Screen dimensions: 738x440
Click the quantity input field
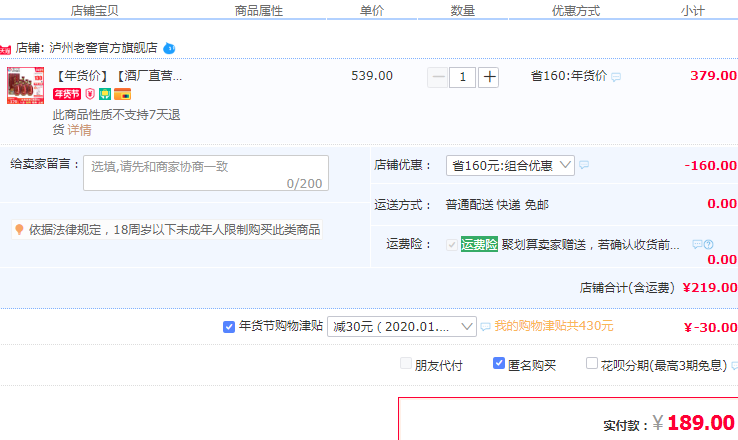(x=463, y=77)
